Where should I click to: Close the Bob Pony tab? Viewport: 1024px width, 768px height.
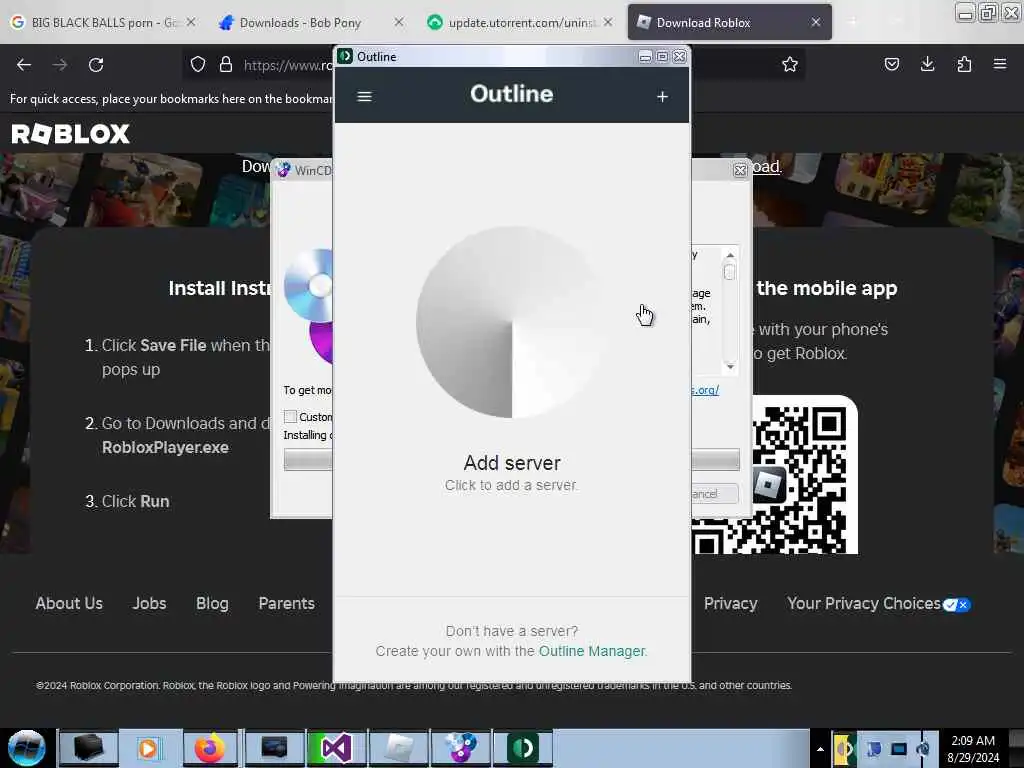click(399, 22)
